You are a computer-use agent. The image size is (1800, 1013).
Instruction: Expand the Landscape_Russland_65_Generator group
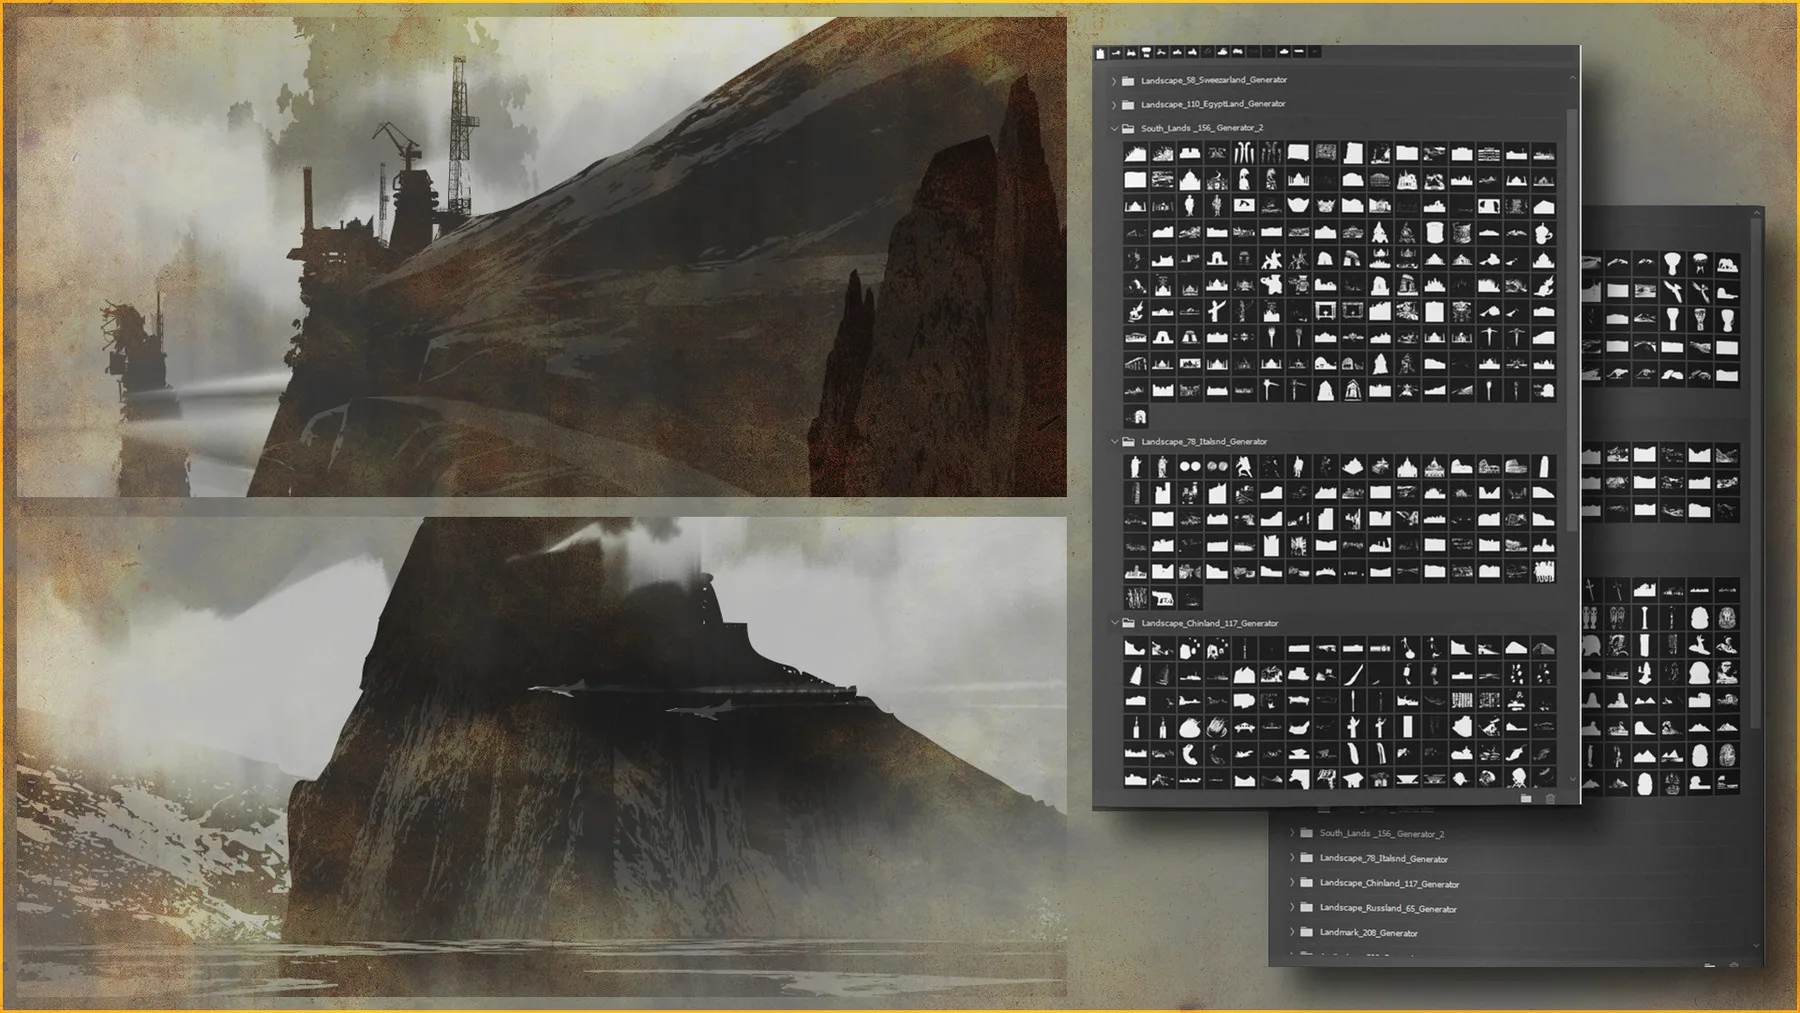point(1292,909)
